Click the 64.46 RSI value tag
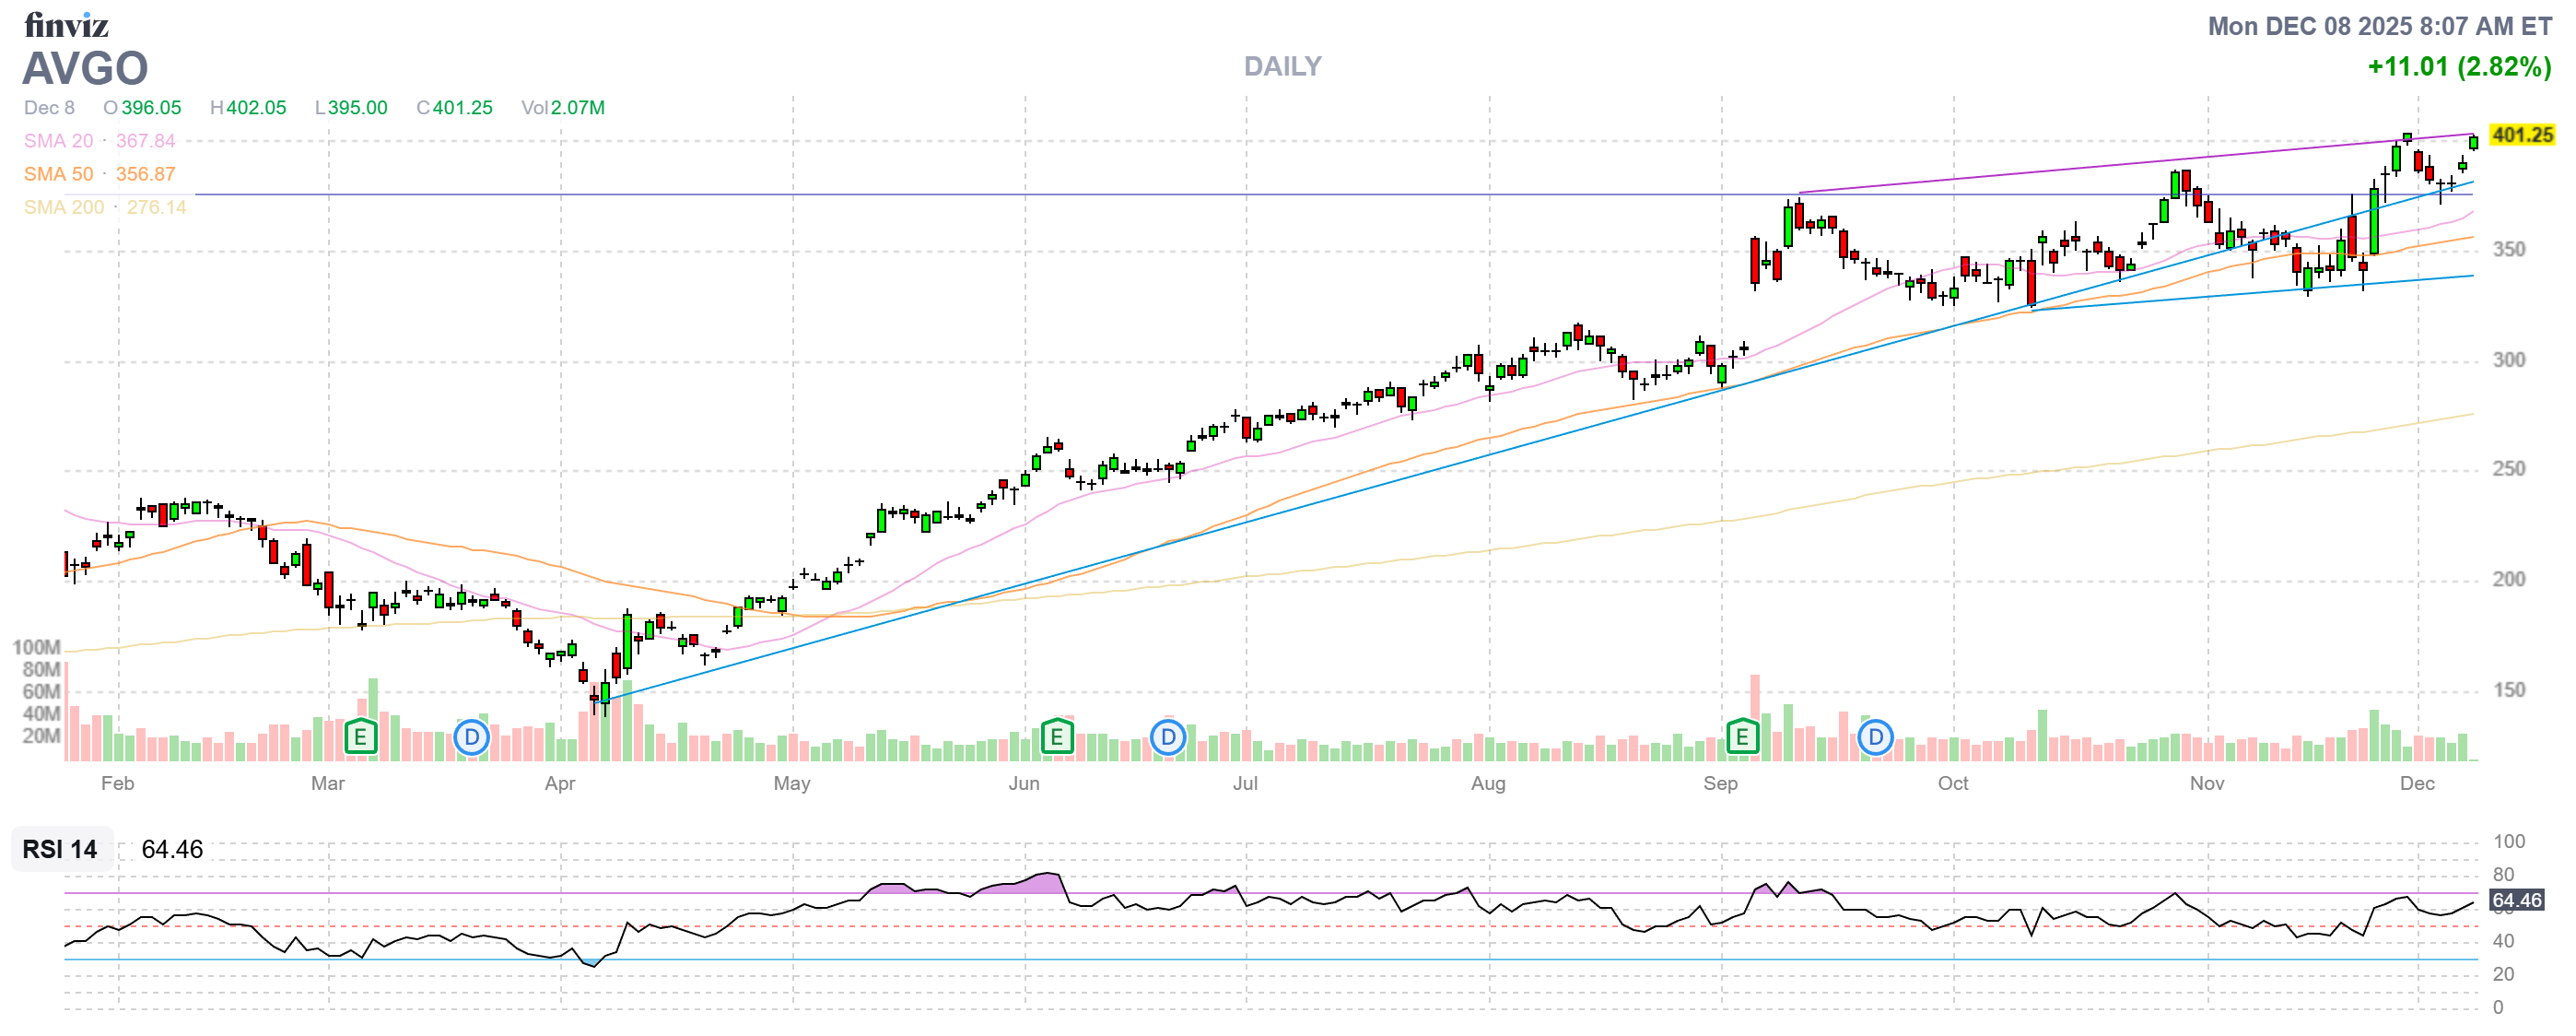This screenshot has width=2576, height=1036. point(2515,900)
